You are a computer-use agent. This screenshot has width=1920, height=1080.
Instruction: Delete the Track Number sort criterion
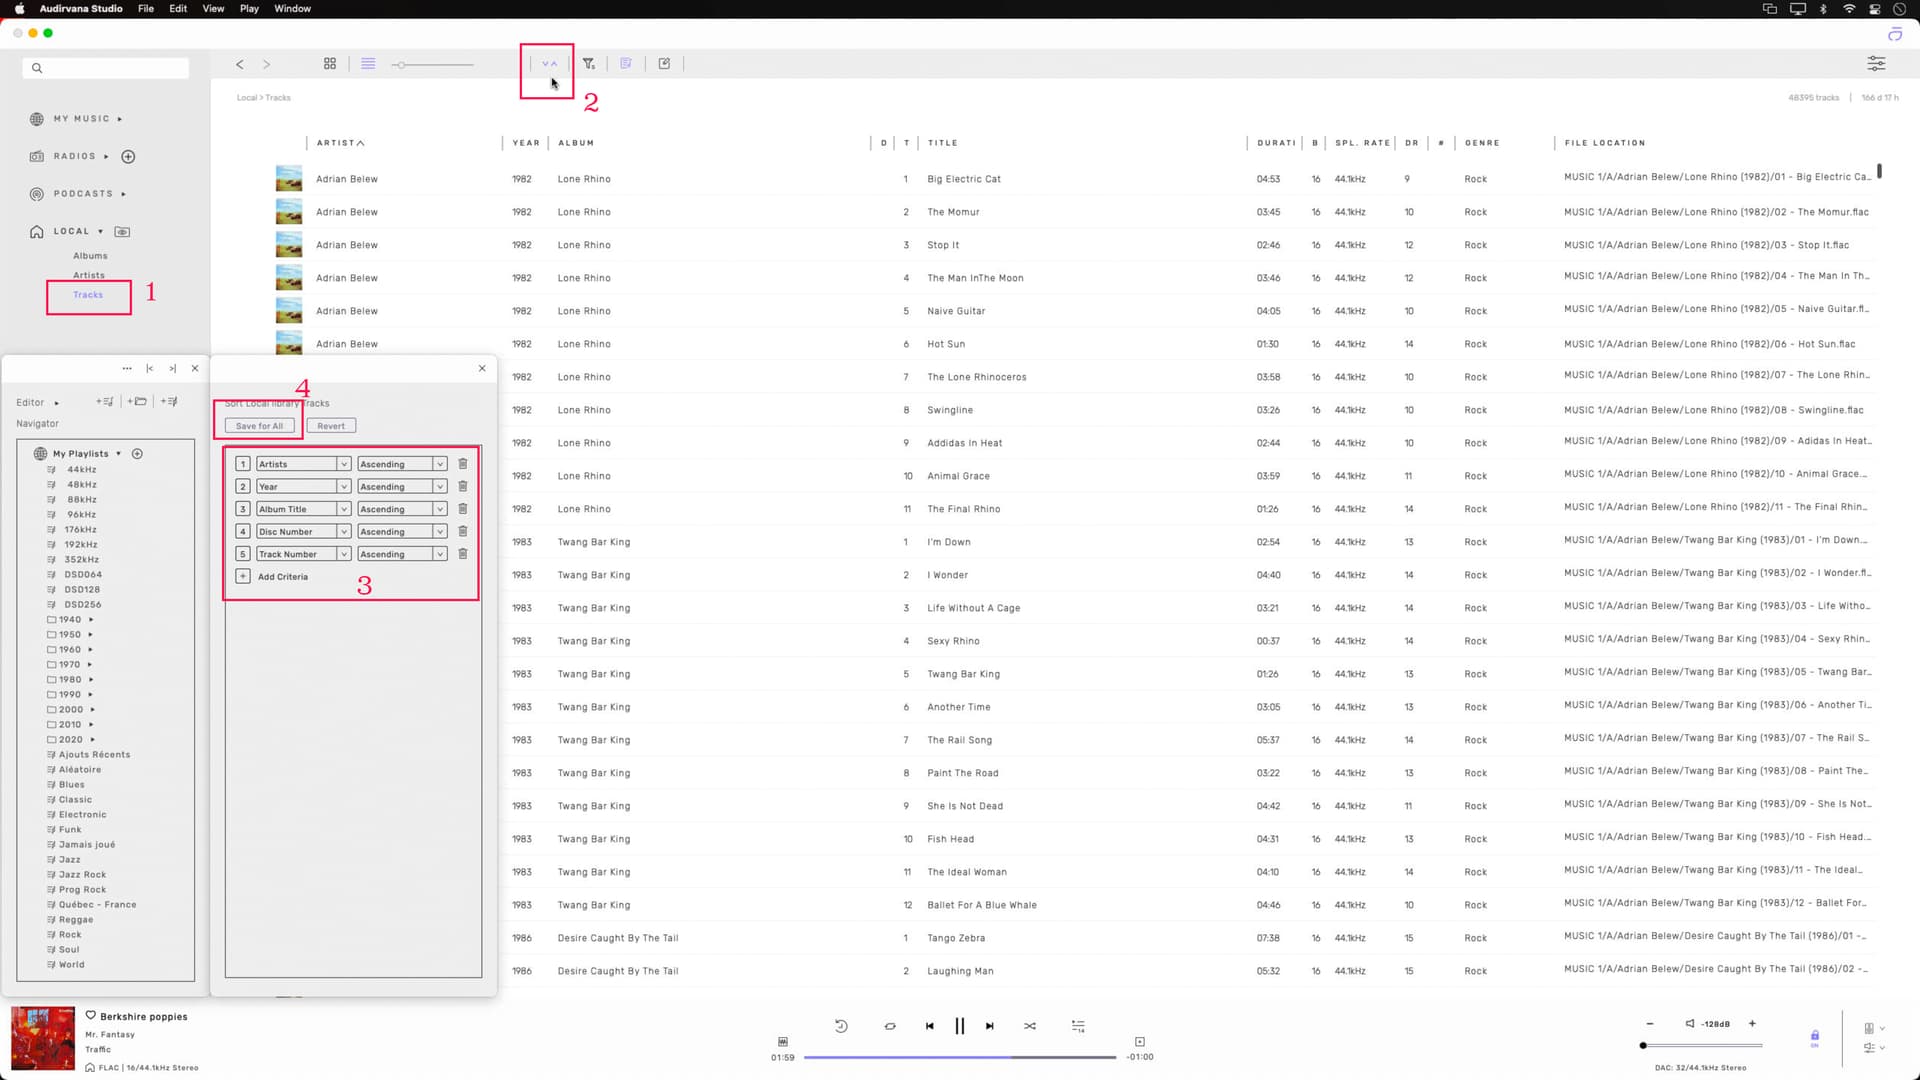tap(463, 554)
